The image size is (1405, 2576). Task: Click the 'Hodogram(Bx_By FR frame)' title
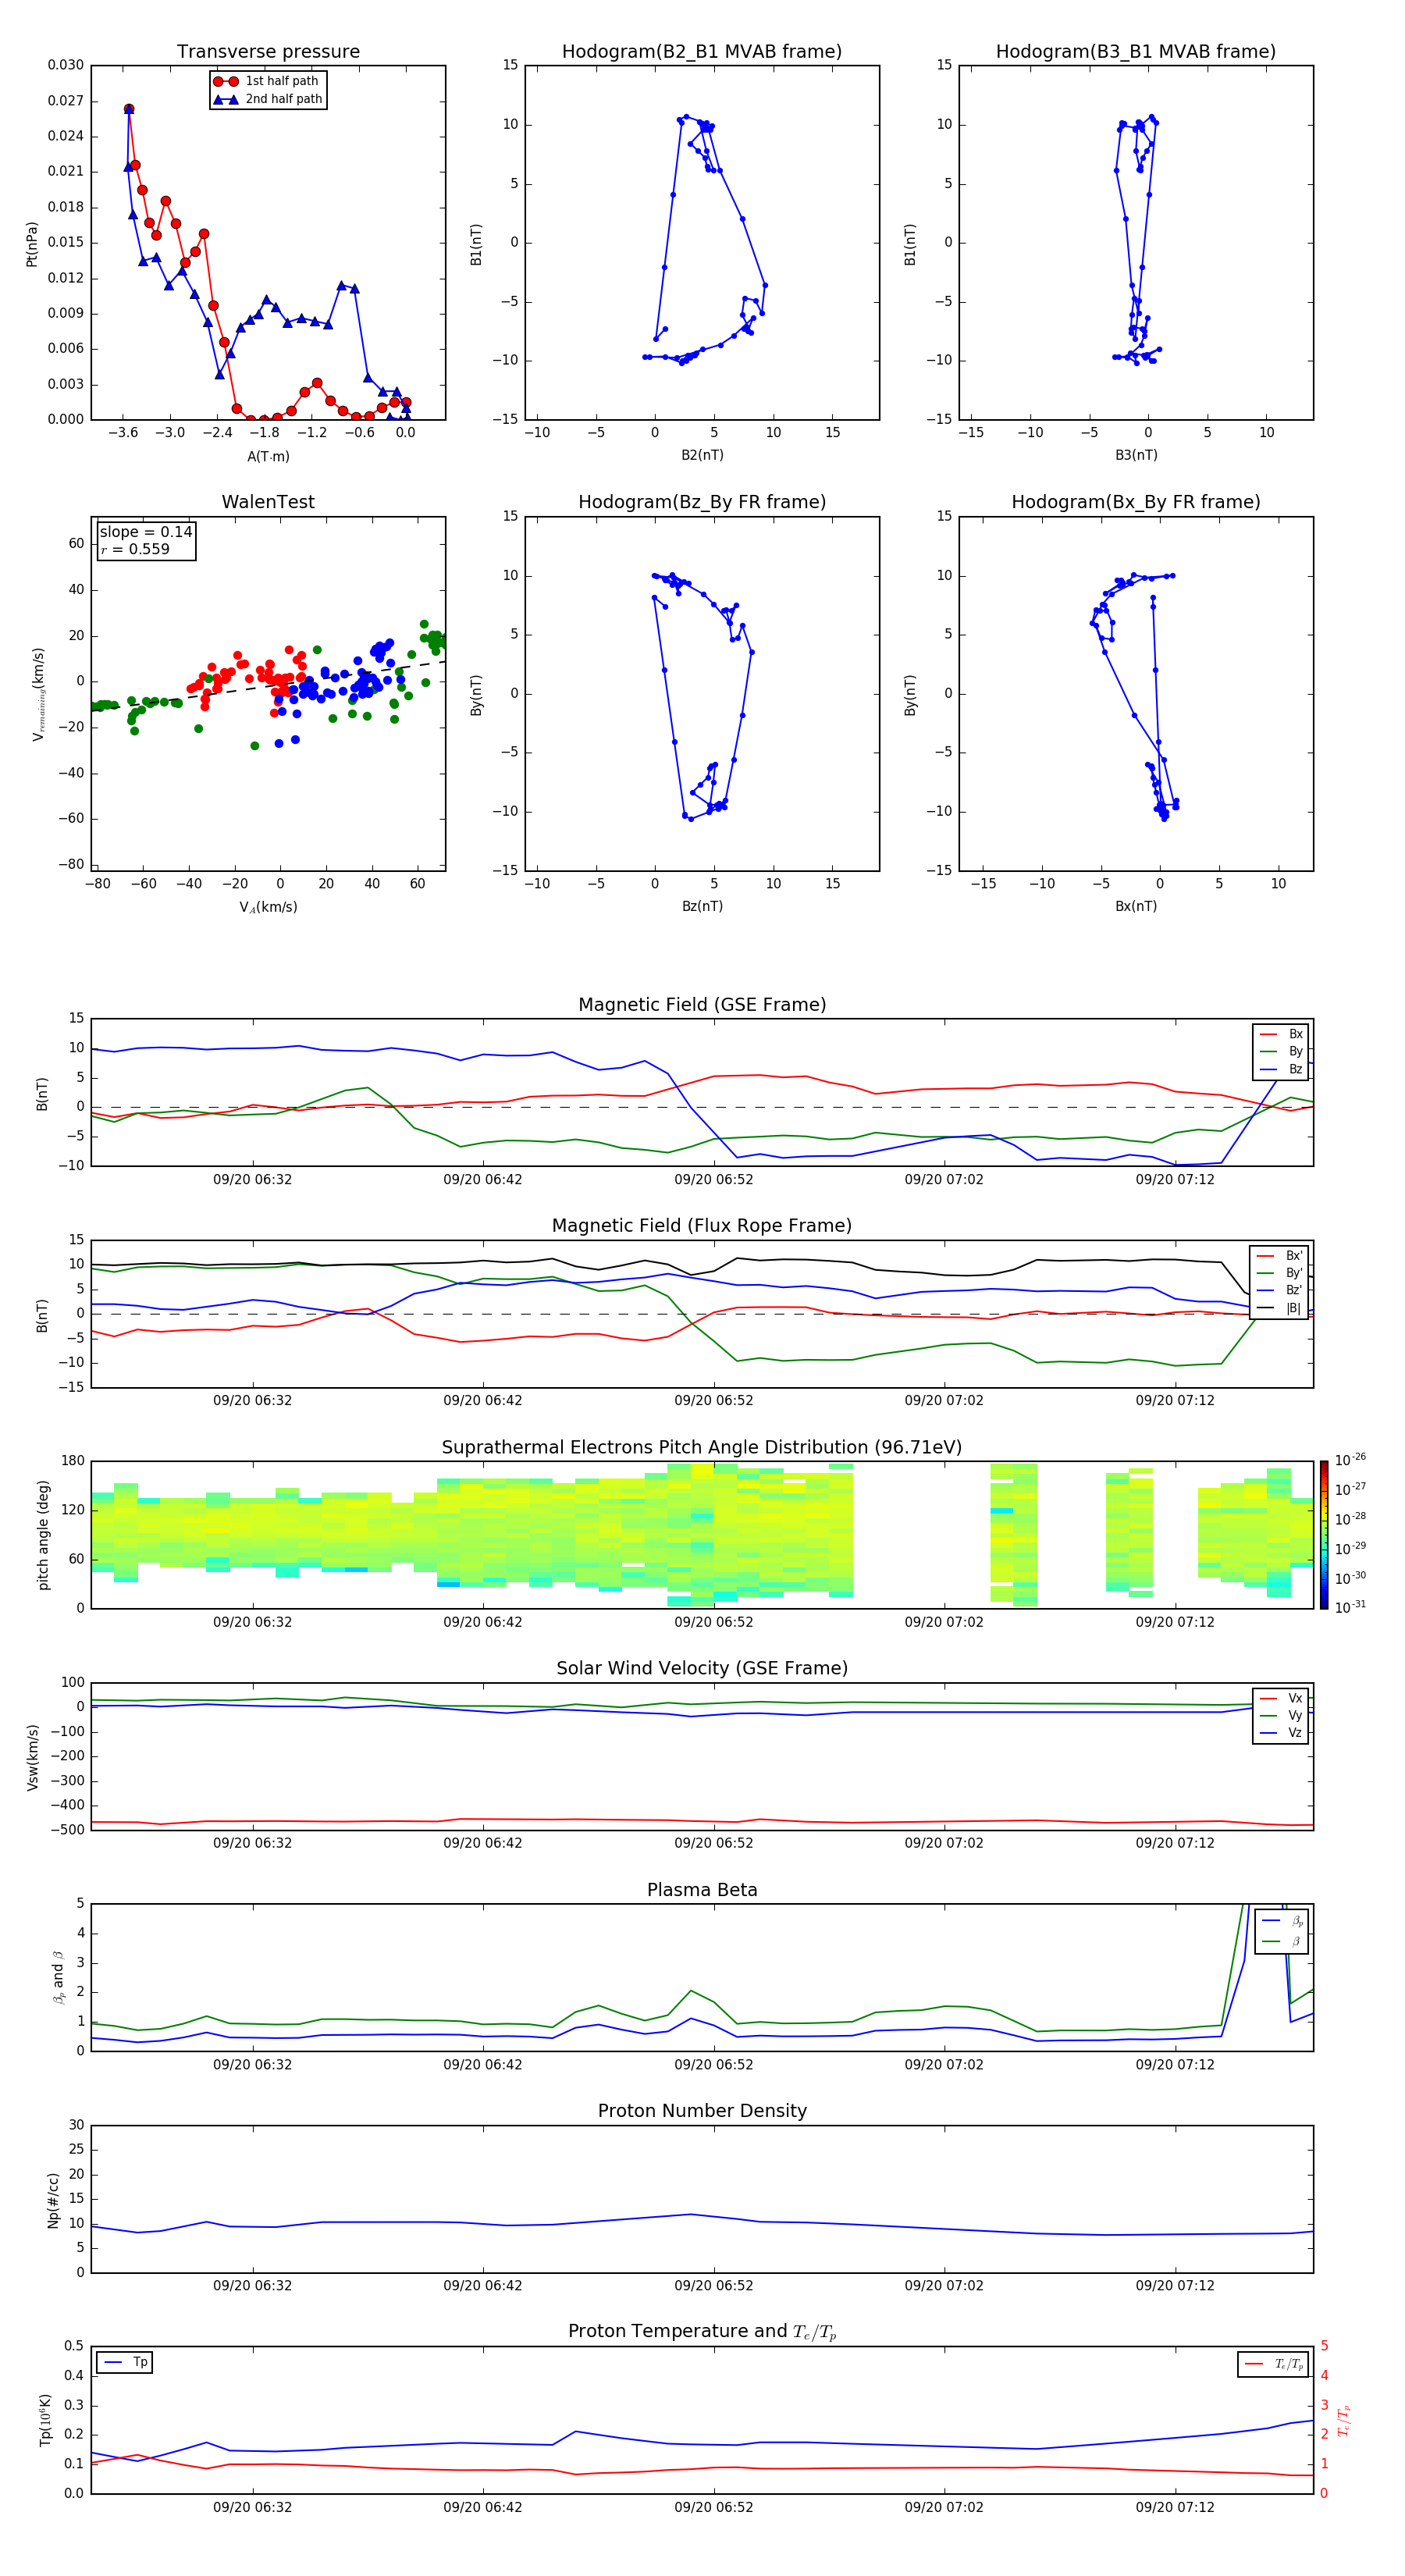coord(1136,502)
